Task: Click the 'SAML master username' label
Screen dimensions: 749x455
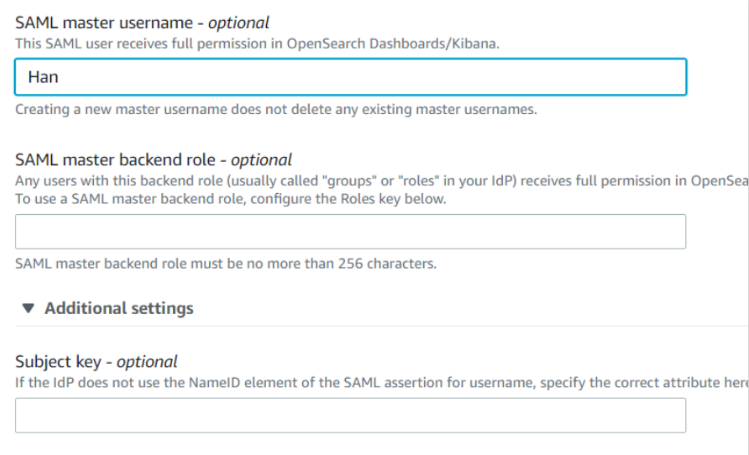Action: pos(104,22)
